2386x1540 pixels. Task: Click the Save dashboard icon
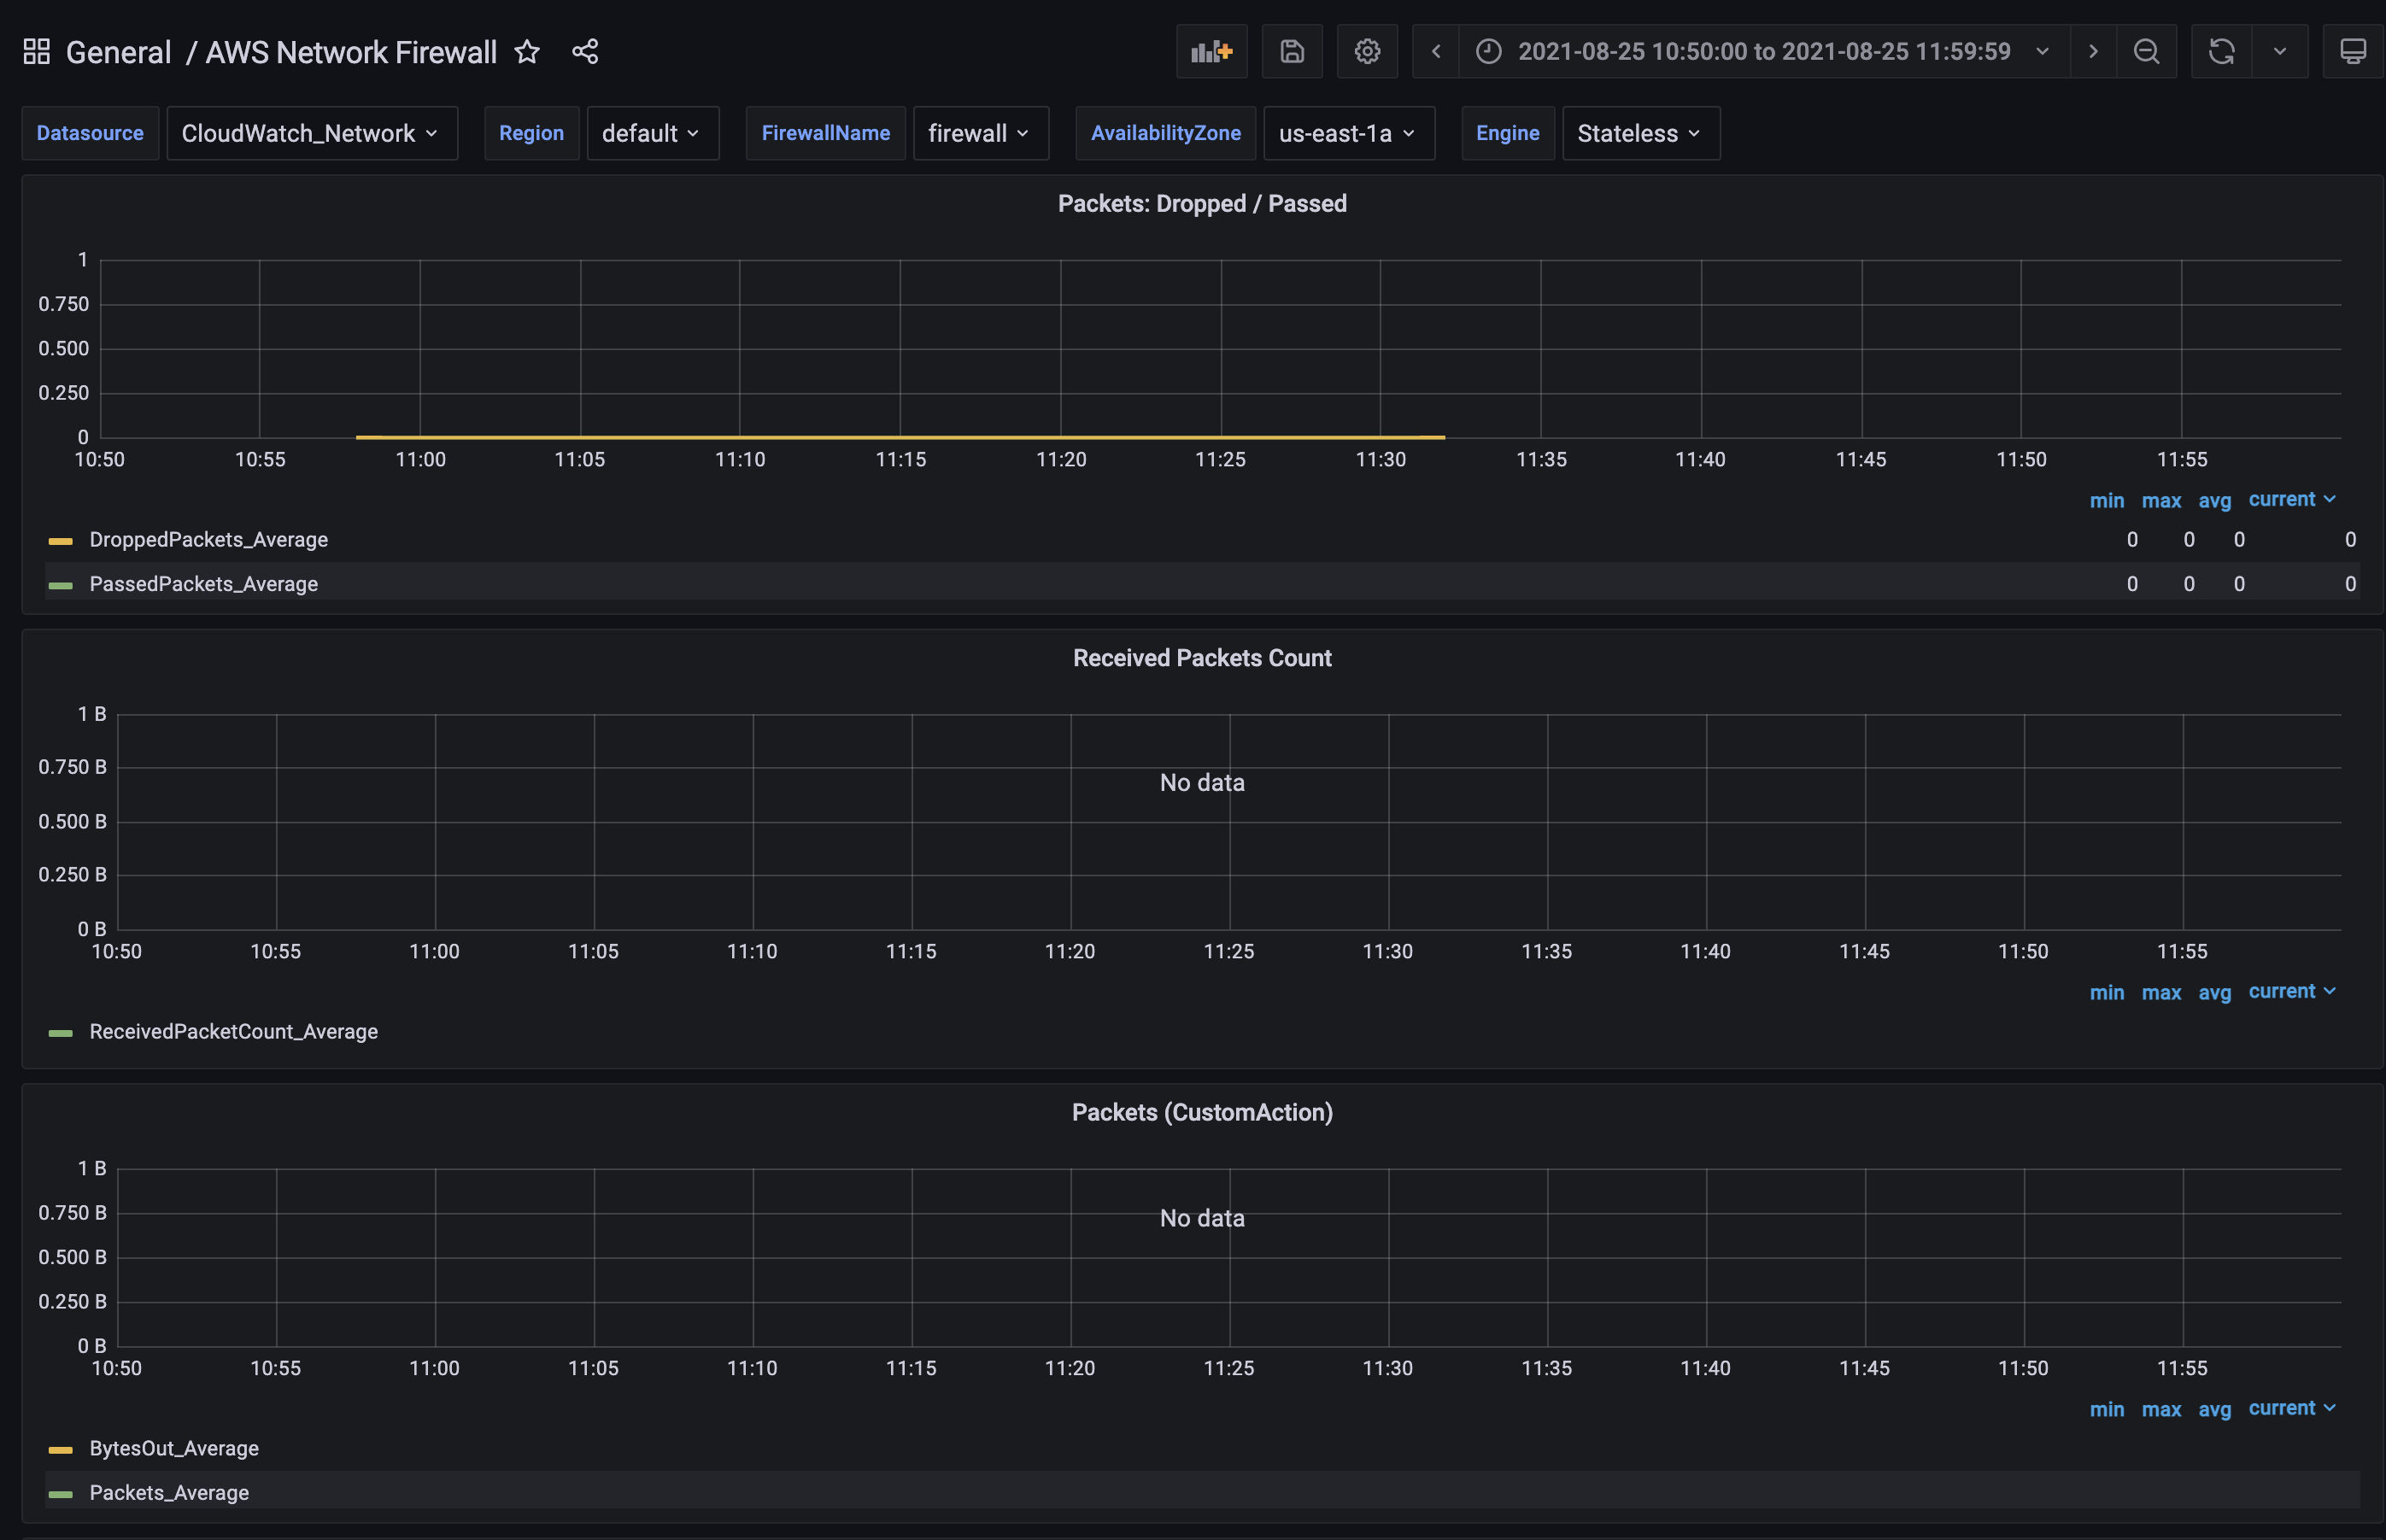click(x=1292, y=51)
